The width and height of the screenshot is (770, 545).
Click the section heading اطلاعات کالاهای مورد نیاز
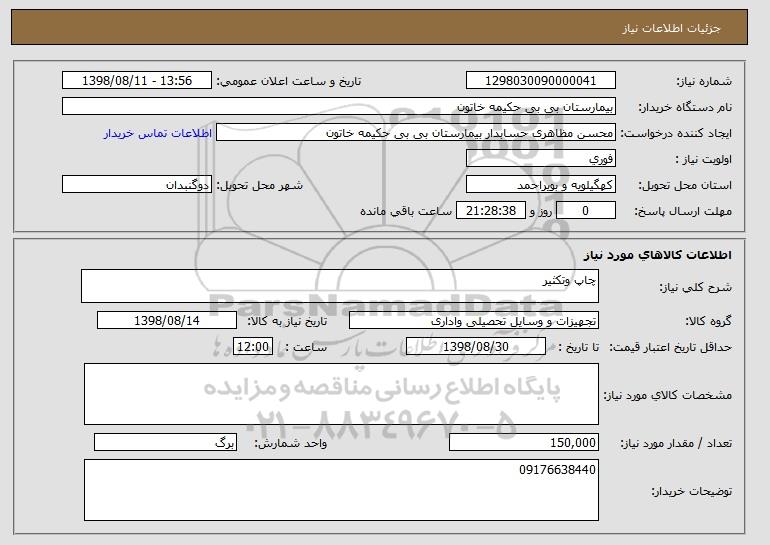pyautogui.click(x=658, y=255)
